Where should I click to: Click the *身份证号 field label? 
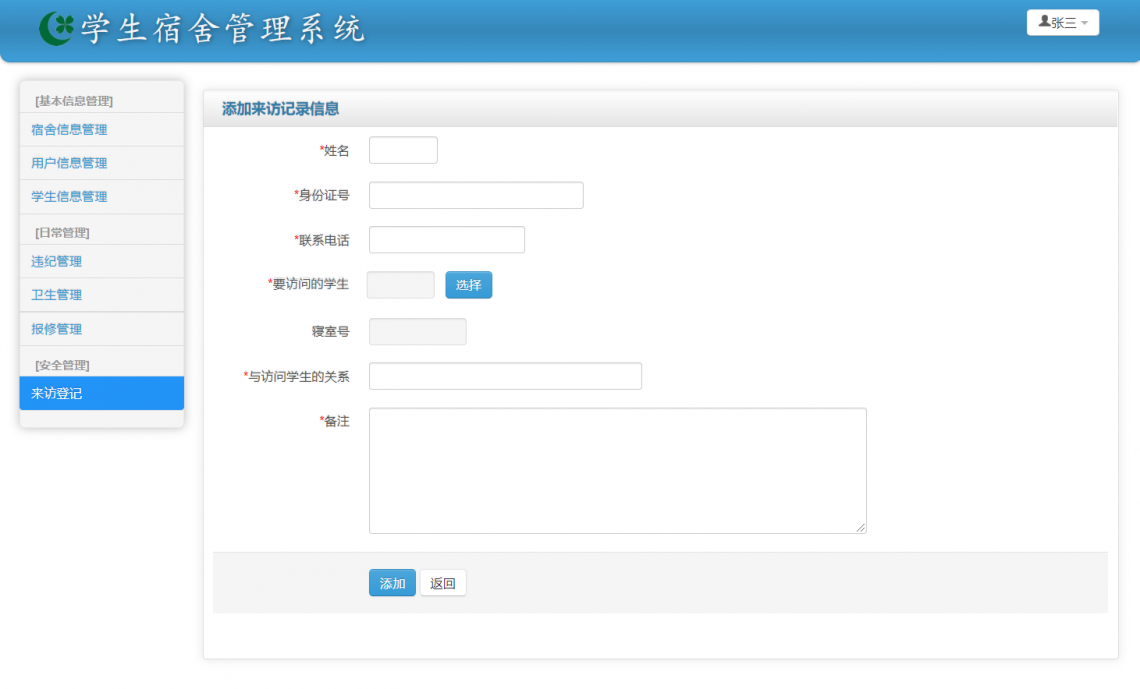pyautogui.click(x=321, y=195)
